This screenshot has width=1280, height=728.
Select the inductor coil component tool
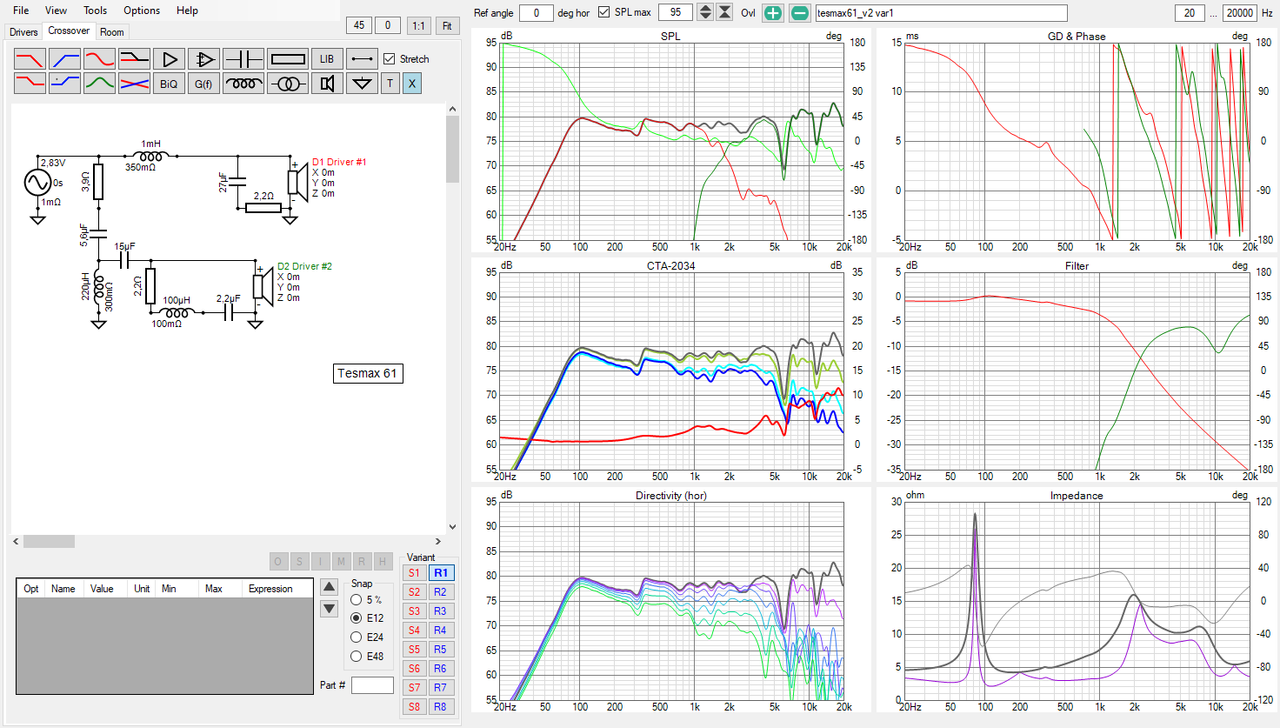pyautogui.click(x=243, y=84)
